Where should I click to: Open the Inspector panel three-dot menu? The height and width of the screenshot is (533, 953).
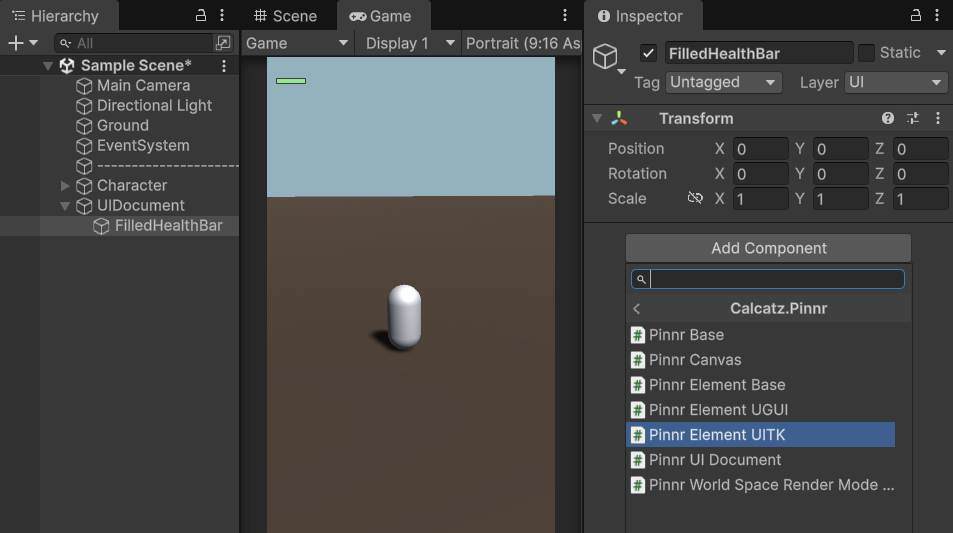(x=937, y=16)
